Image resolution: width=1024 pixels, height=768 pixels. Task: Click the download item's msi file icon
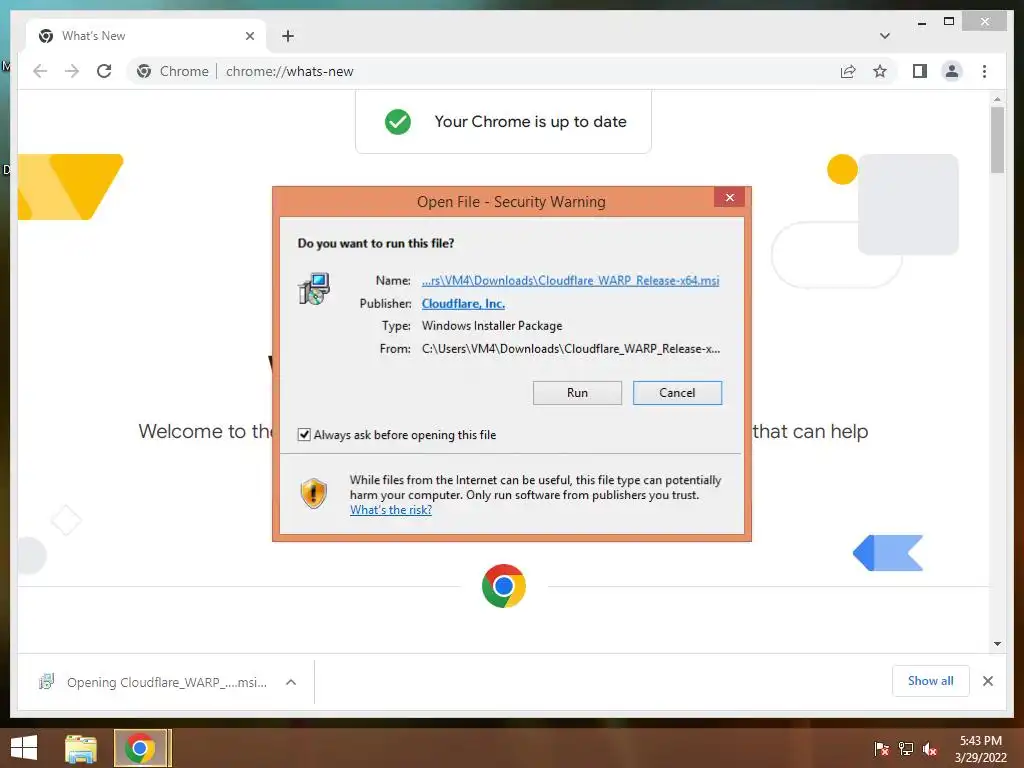point(46,682)
